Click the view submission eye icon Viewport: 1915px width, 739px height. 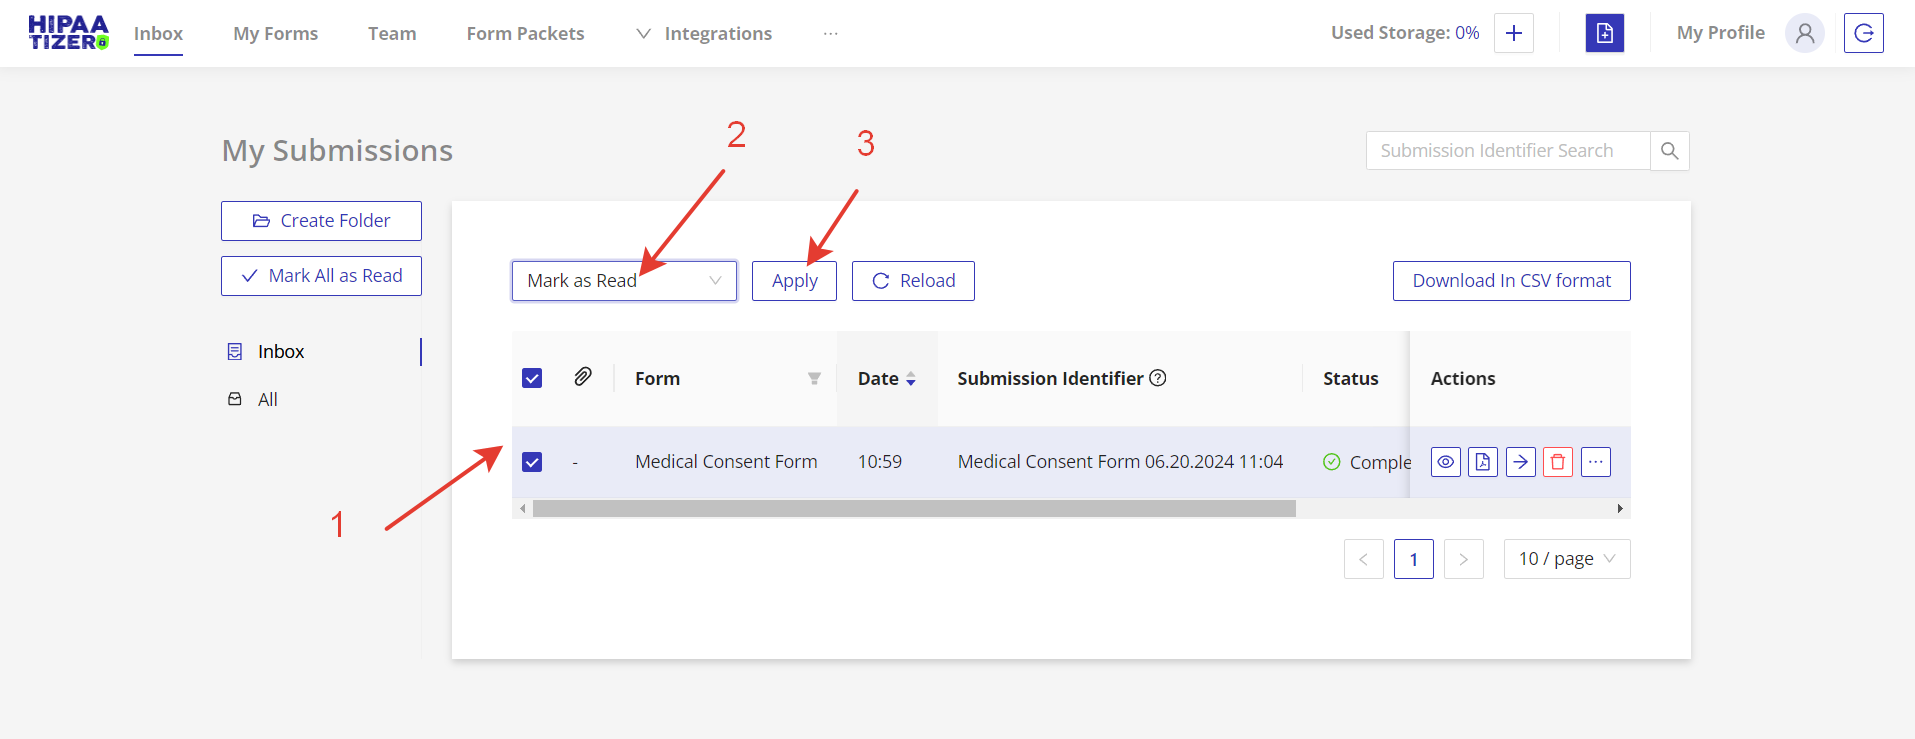coord(1445,462)
